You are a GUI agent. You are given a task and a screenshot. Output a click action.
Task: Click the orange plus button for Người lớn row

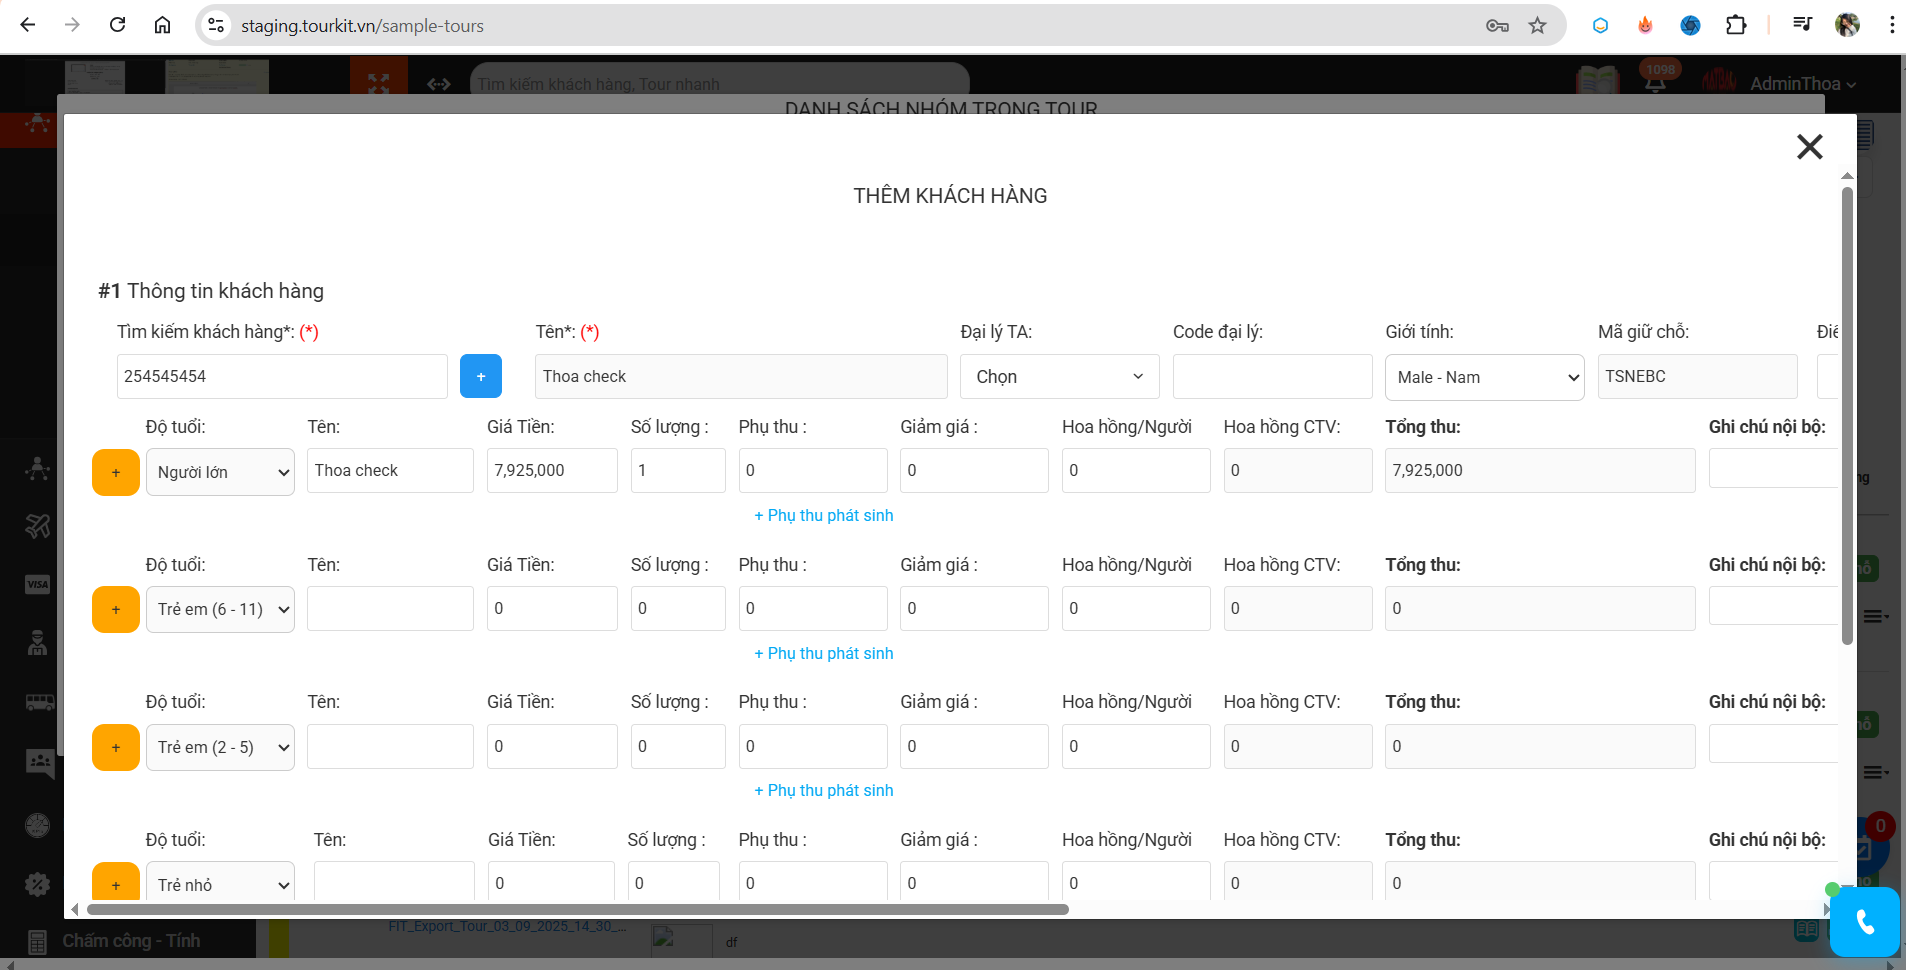116,472
